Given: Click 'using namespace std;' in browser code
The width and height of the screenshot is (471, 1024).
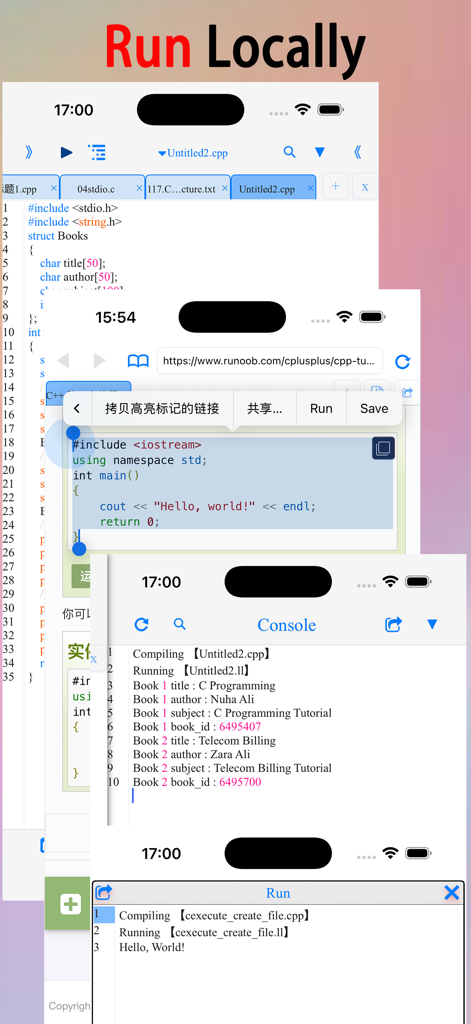Looking at the screenshot, I should 140,460.
